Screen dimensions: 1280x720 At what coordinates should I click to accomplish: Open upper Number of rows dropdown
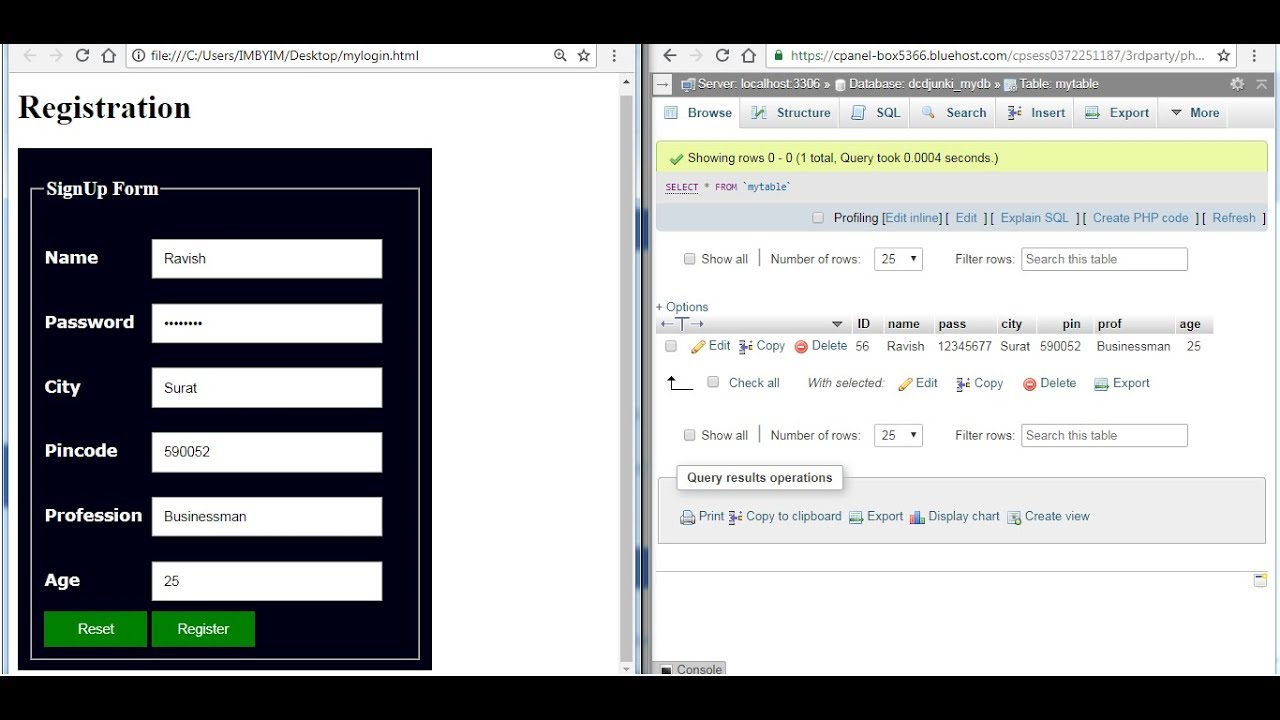click(x=898, y=259)
